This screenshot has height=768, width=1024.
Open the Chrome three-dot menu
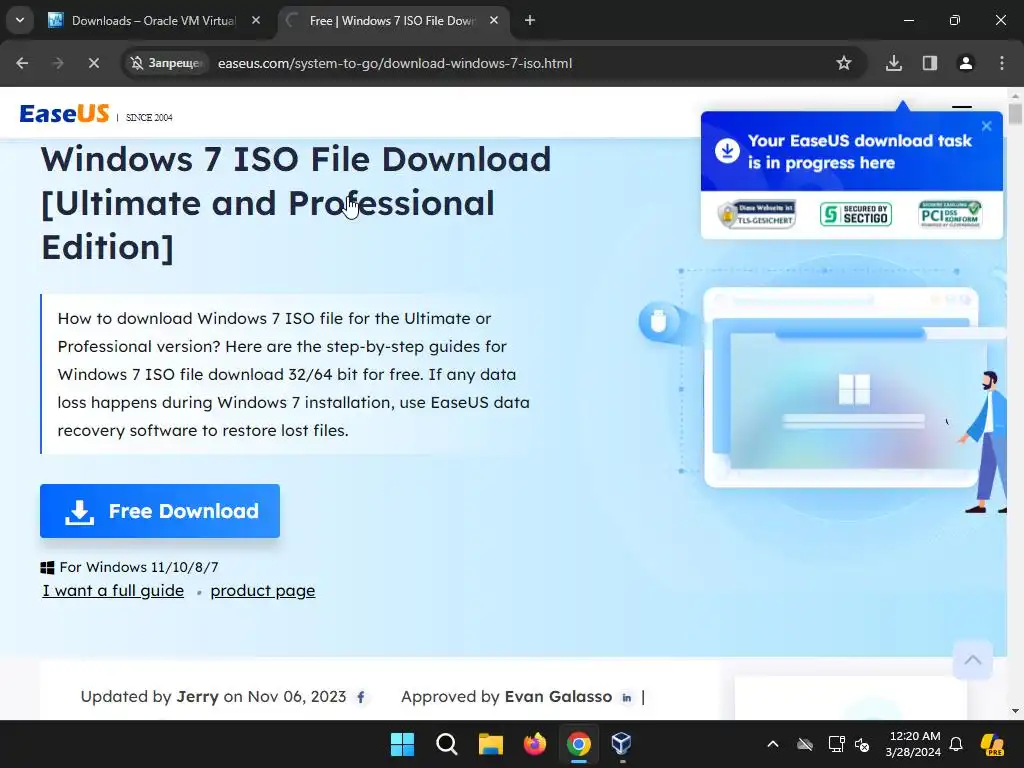click(x=1002, y=63)
